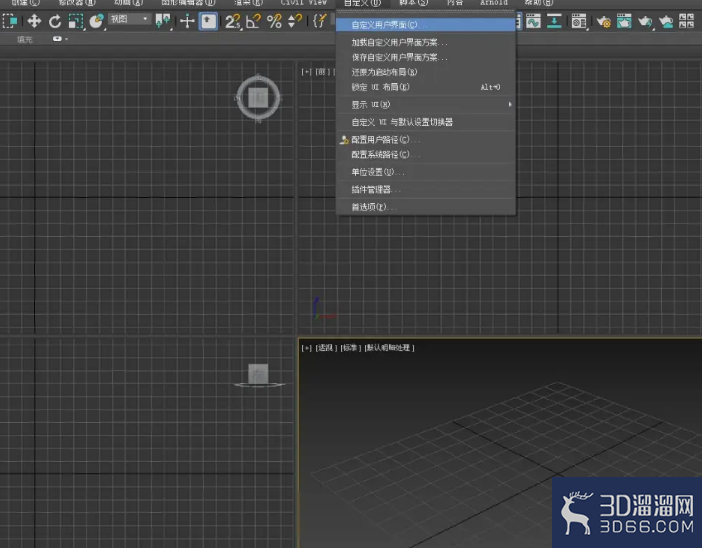Viewport: 702px width, 548px height.
Task: Open the 脚本(S) menu
Action: coord(413,3)
